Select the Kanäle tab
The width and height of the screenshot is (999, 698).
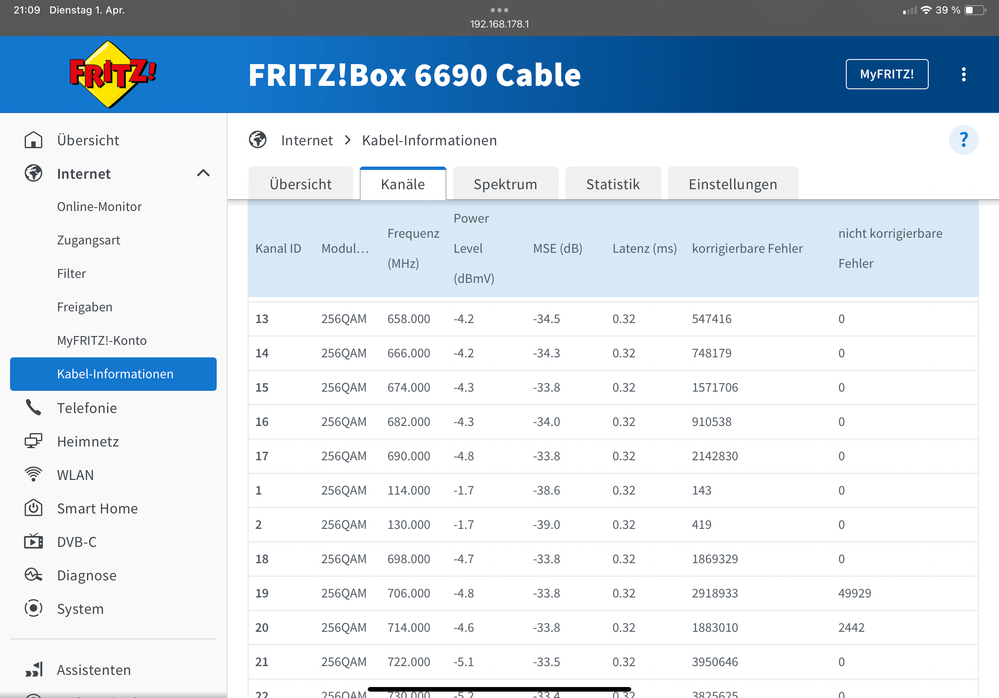pyautogui.click(x=403, y=184)
